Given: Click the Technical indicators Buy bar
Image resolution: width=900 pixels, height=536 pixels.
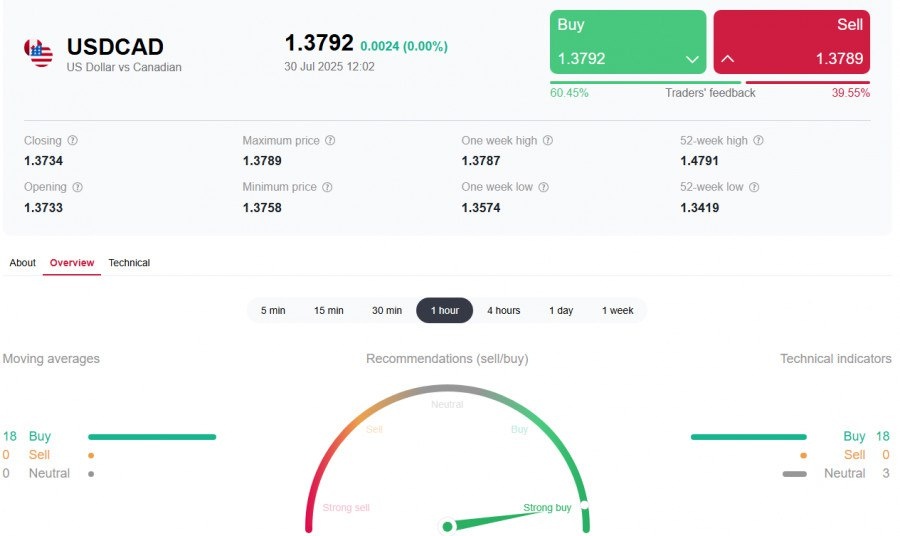Looking at the screenshot, I should tap(748, 437).
